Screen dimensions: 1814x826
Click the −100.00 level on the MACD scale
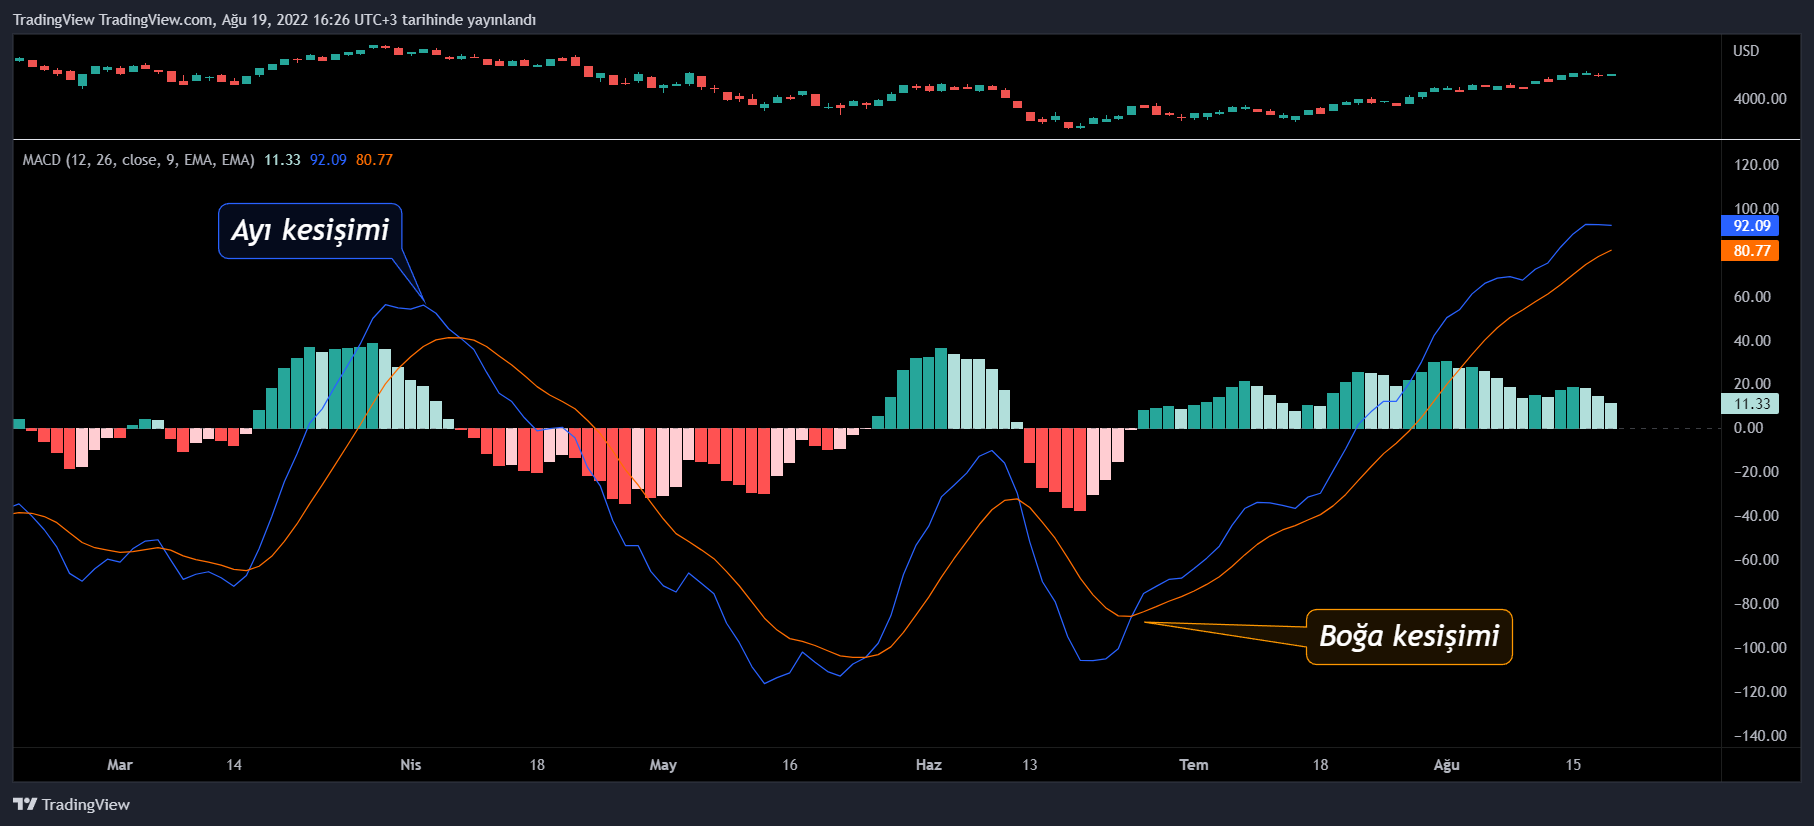click(x=1760, y=648)
